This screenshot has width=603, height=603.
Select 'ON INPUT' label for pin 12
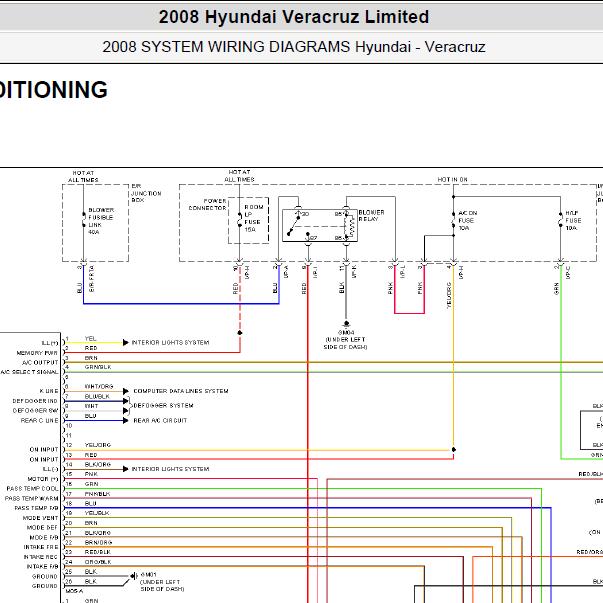pyautogui.click(x=44, y=449)
